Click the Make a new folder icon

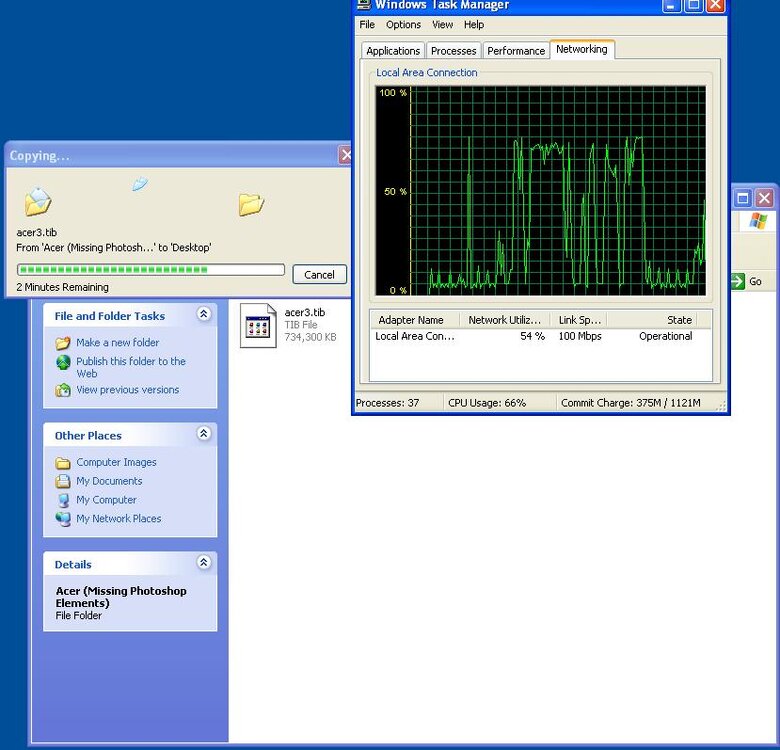coord(63,343)
